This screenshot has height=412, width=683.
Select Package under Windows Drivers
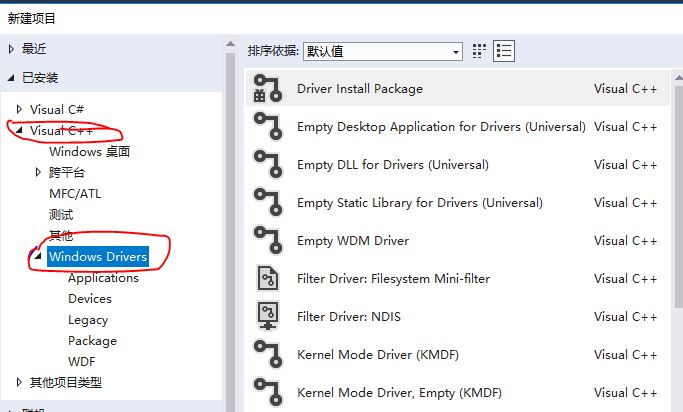tap(92, 341)
